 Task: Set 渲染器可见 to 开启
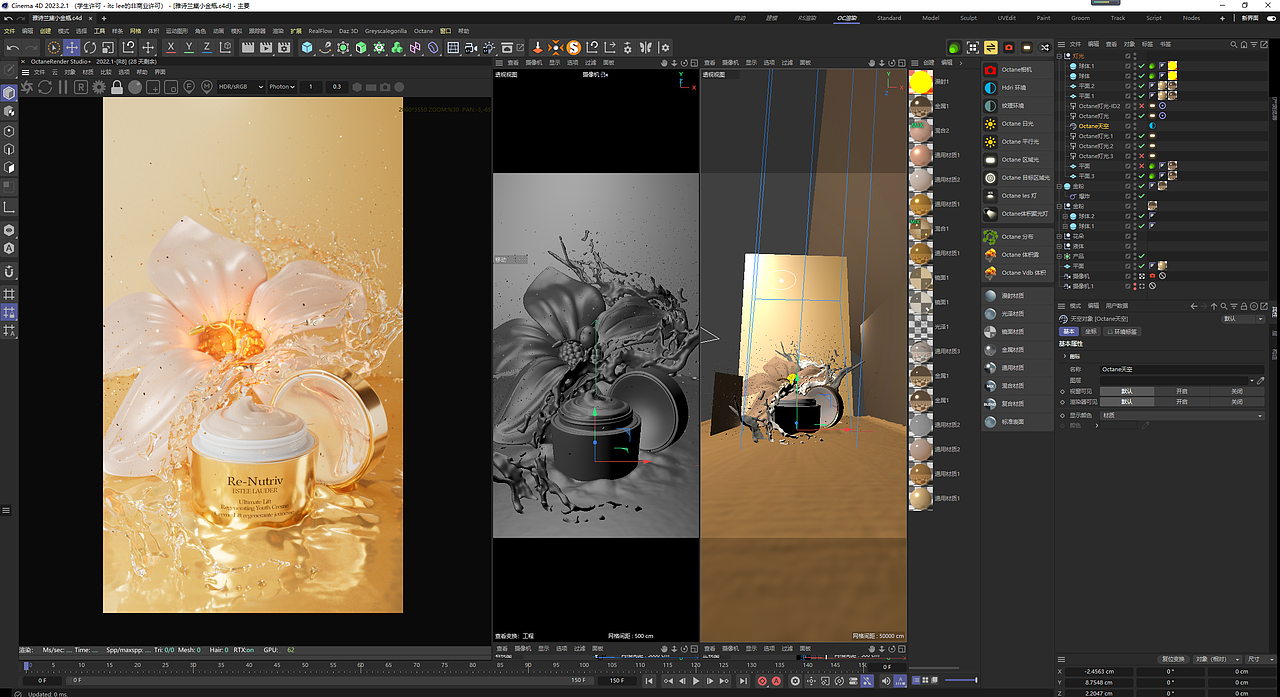coord(1182,401)
